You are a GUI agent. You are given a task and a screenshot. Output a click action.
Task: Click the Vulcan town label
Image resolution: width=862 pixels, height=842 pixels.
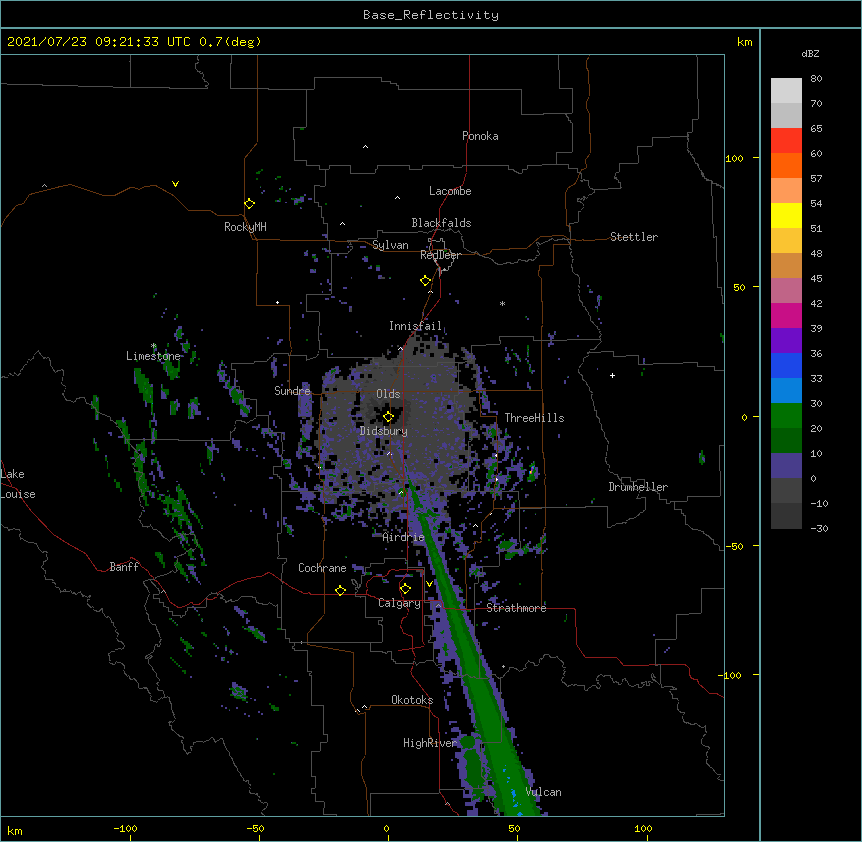[543, 792]
